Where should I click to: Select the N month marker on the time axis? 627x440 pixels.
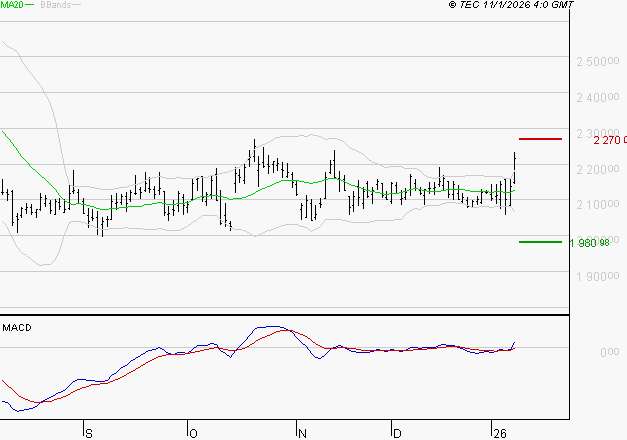(x=301, y=433)
